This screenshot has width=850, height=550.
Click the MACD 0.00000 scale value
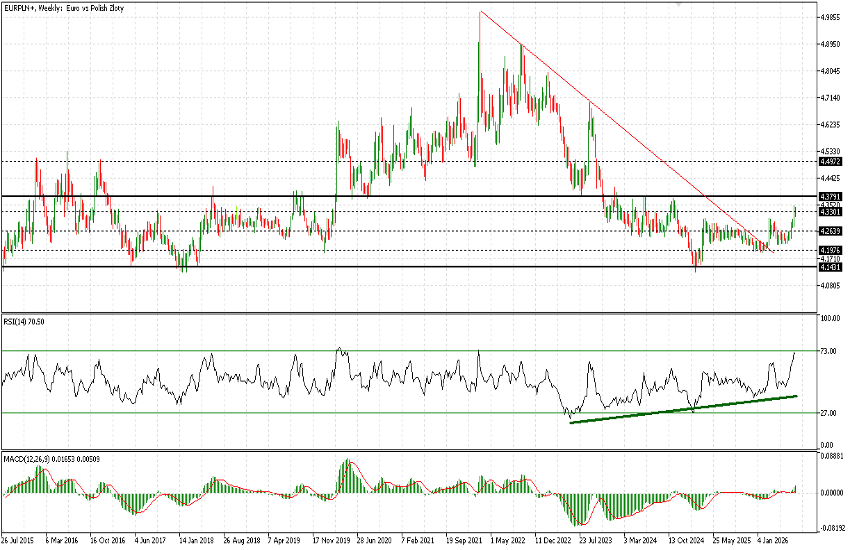pos(833,493)
